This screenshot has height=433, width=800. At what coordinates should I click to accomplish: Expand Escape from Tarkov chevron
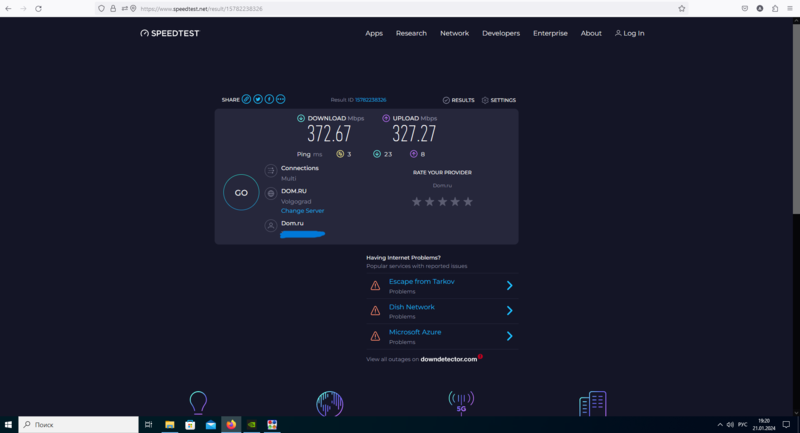[509, 286]
